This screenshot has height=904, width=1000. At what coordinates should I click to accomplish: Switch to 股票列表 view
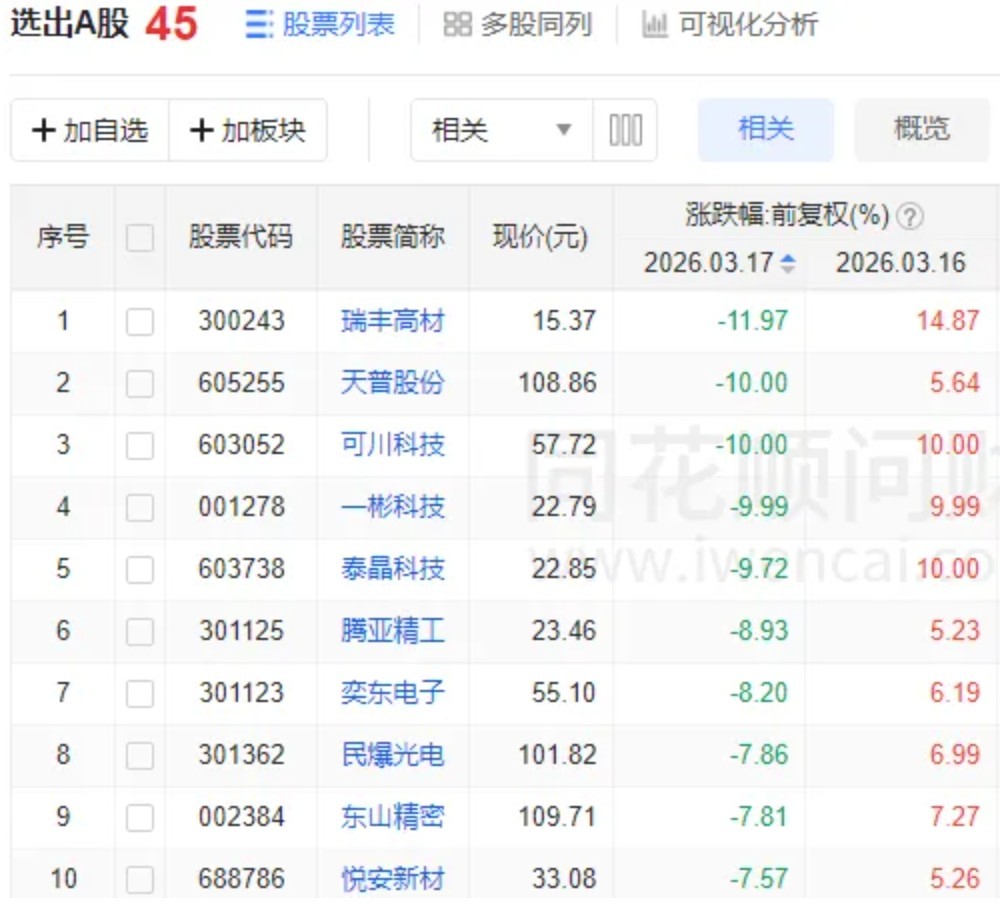pos(320,25)
